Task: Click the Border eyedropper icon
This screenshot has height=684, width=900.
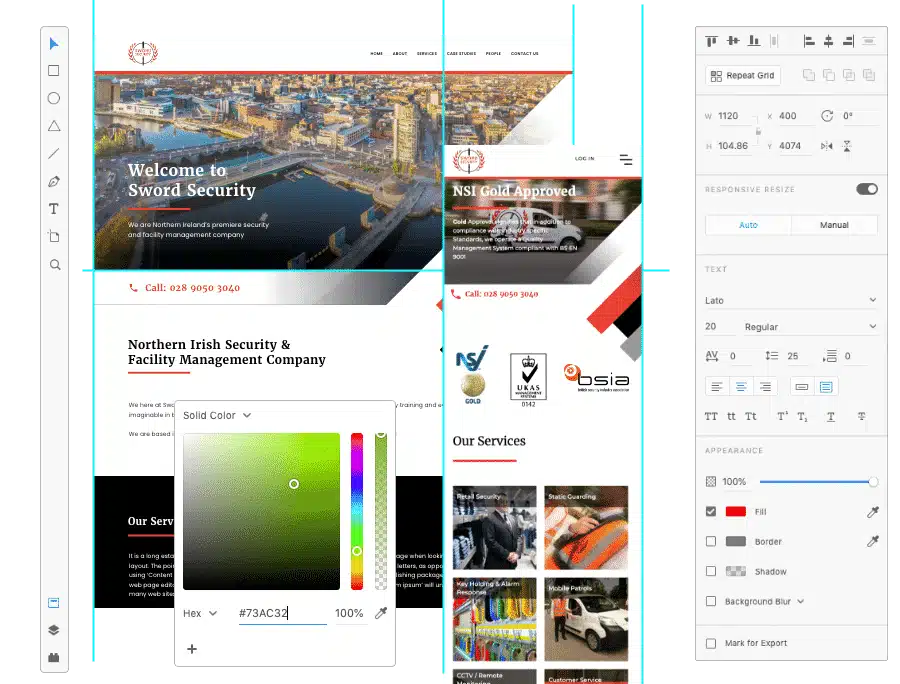Action: pos(872,541)
